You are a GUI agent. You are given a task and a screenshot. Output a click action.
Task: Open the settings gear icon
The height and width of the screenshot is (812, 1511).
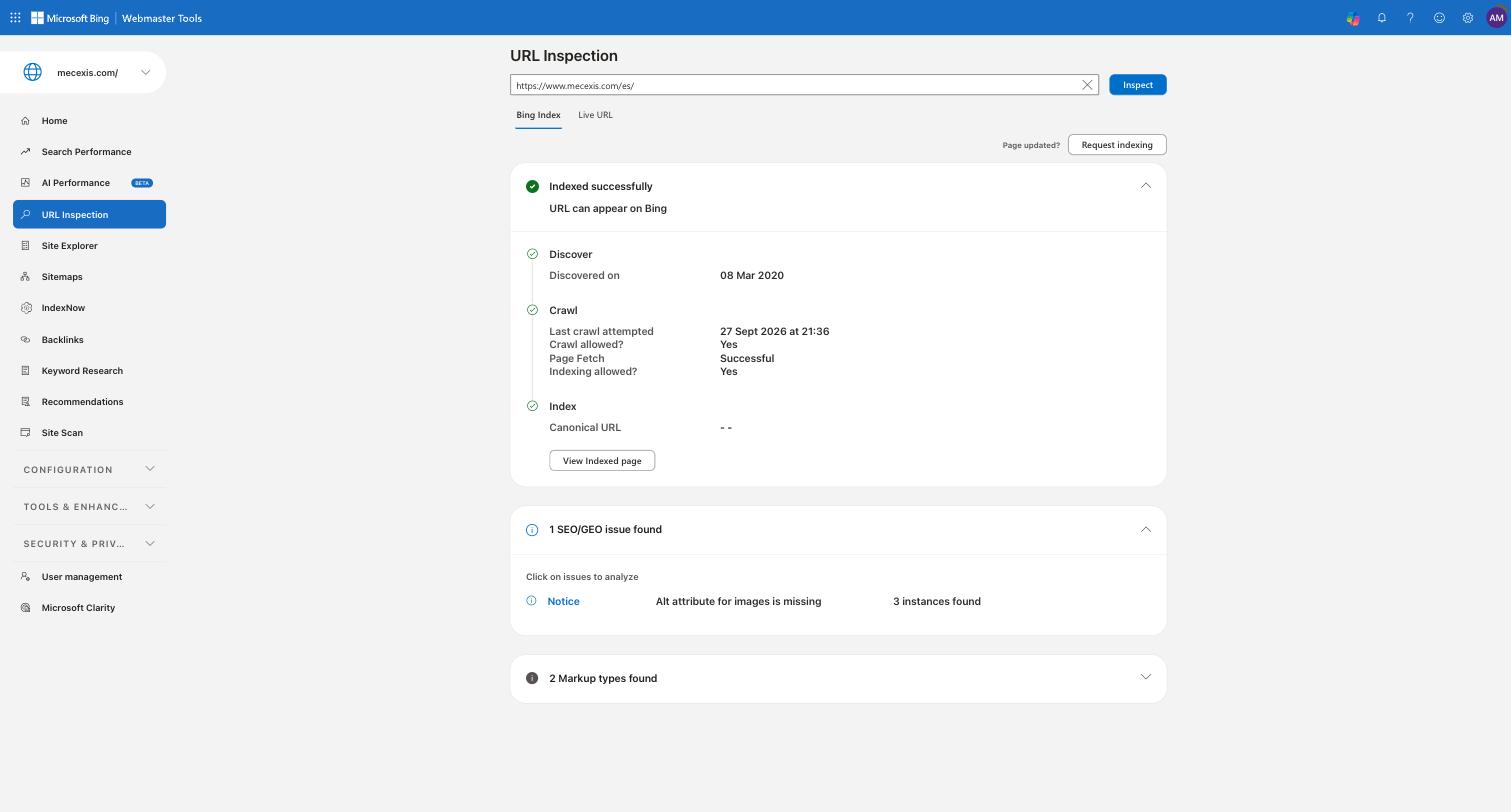pyautogui.click(x=1468, y=18)
